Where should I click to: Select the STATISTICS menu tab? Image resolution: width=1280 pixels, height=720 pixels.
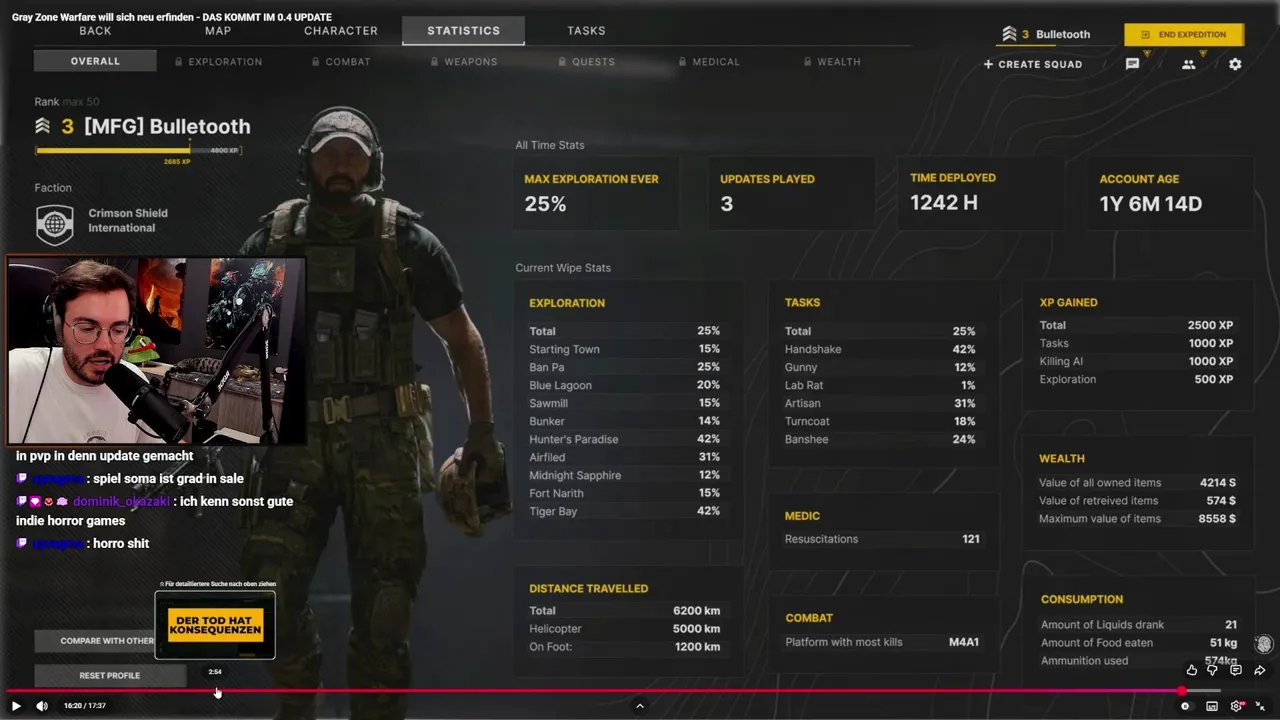[464, 31]
